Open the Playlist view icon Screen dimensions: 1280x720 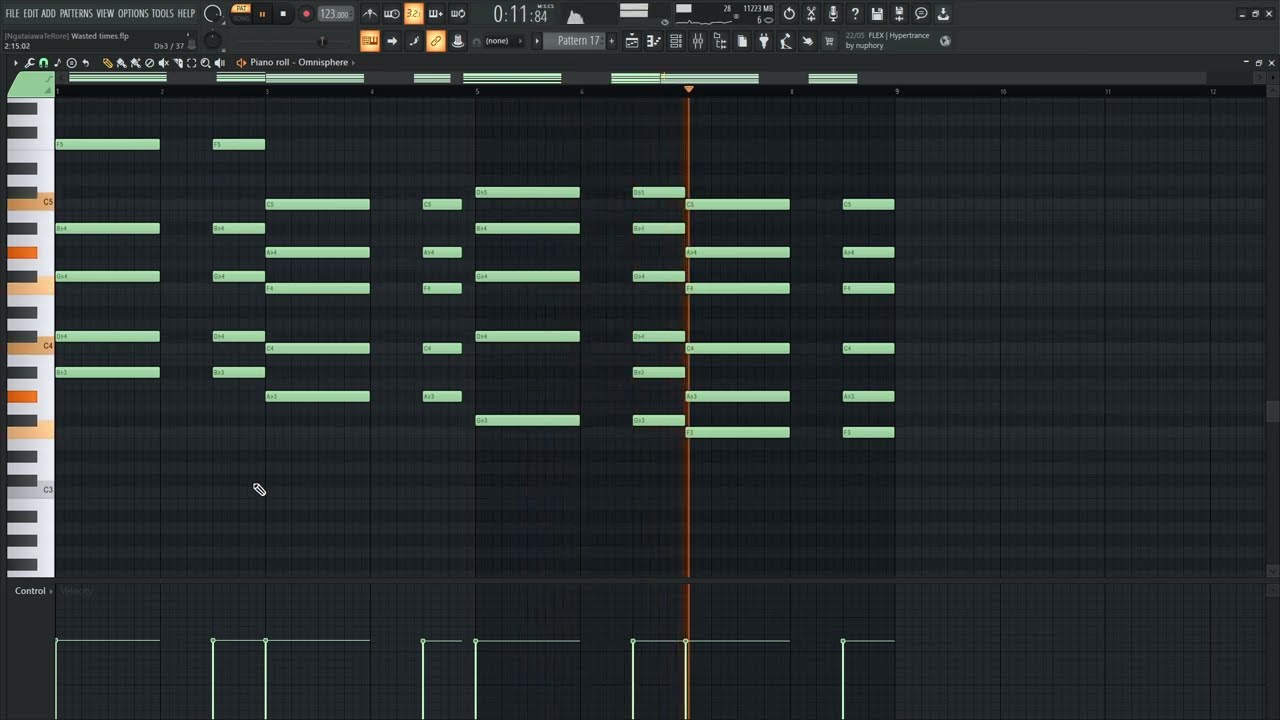[632, 41]
